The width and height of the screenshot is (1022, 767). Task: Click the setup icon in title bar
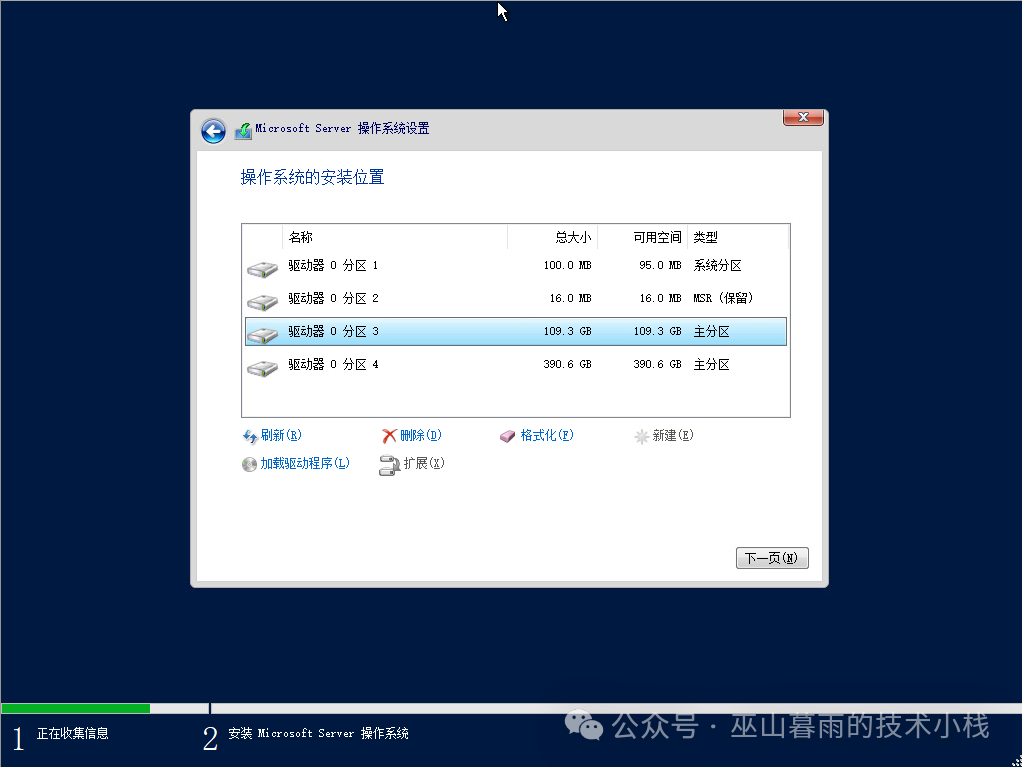243,131
